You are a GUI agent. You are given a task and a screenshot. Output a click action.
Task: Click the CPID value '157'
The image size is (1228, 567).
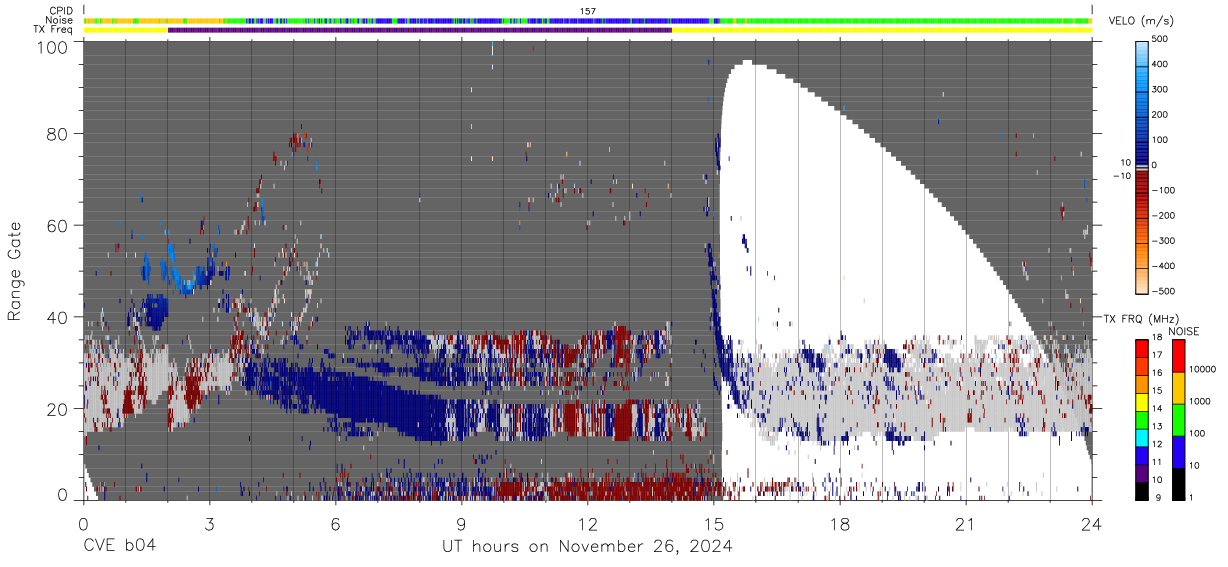(588, 11)
